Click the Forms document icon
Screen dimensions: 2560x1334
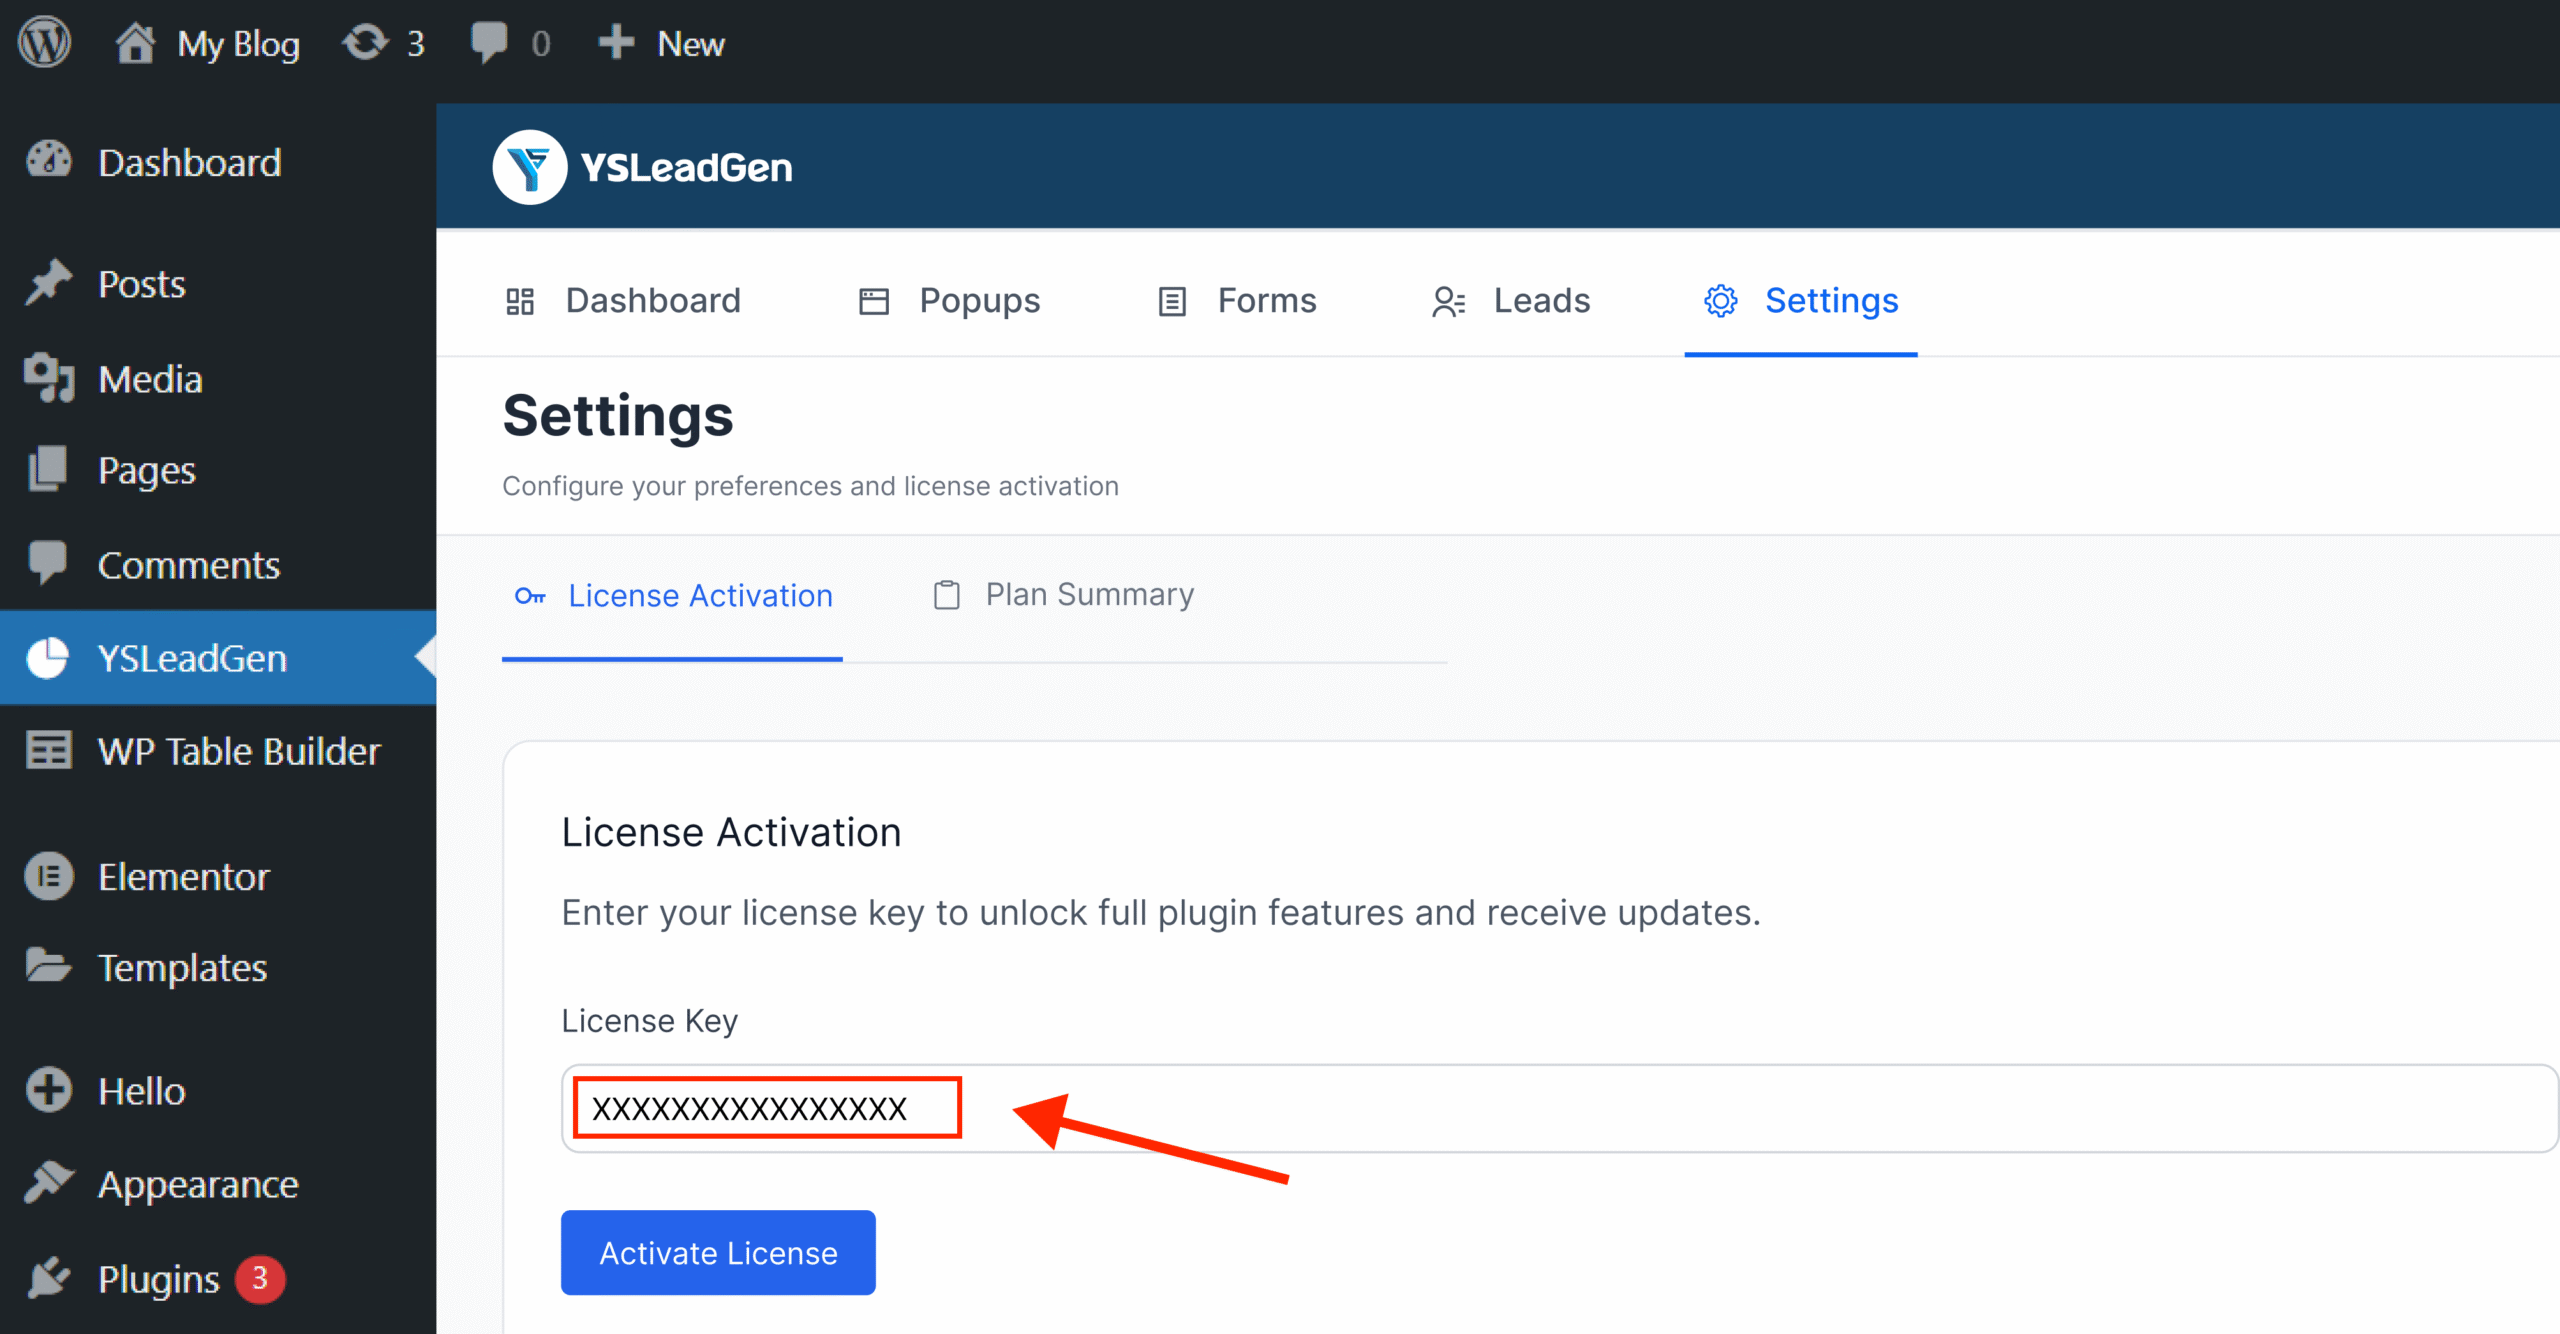pos(1172,301)
